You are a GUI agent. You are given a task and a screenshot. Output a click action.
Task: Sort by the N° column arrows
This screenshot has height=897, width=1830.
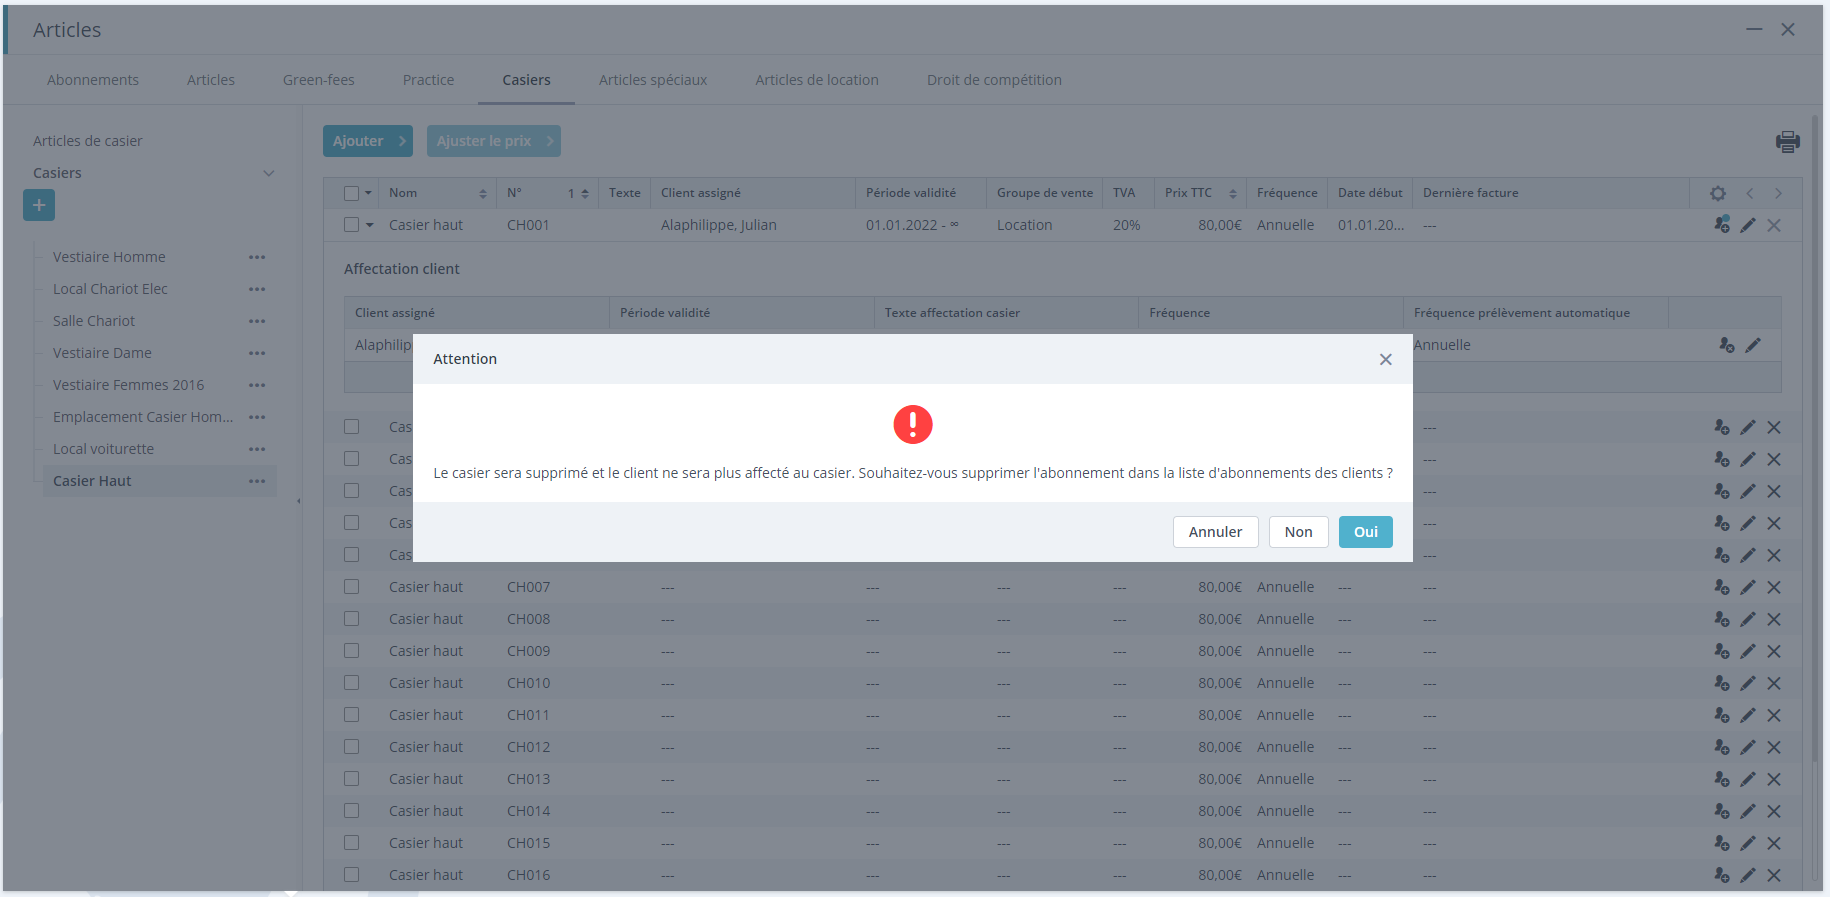pos(585,194)
